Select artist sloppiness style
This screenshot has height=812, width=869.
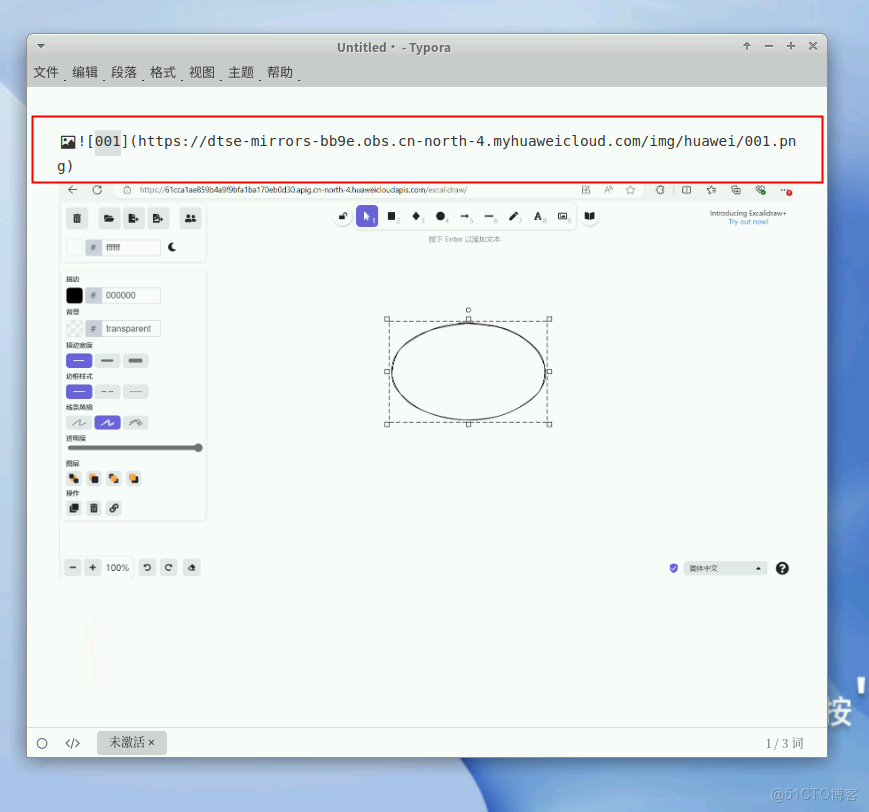tap(108, 423)
